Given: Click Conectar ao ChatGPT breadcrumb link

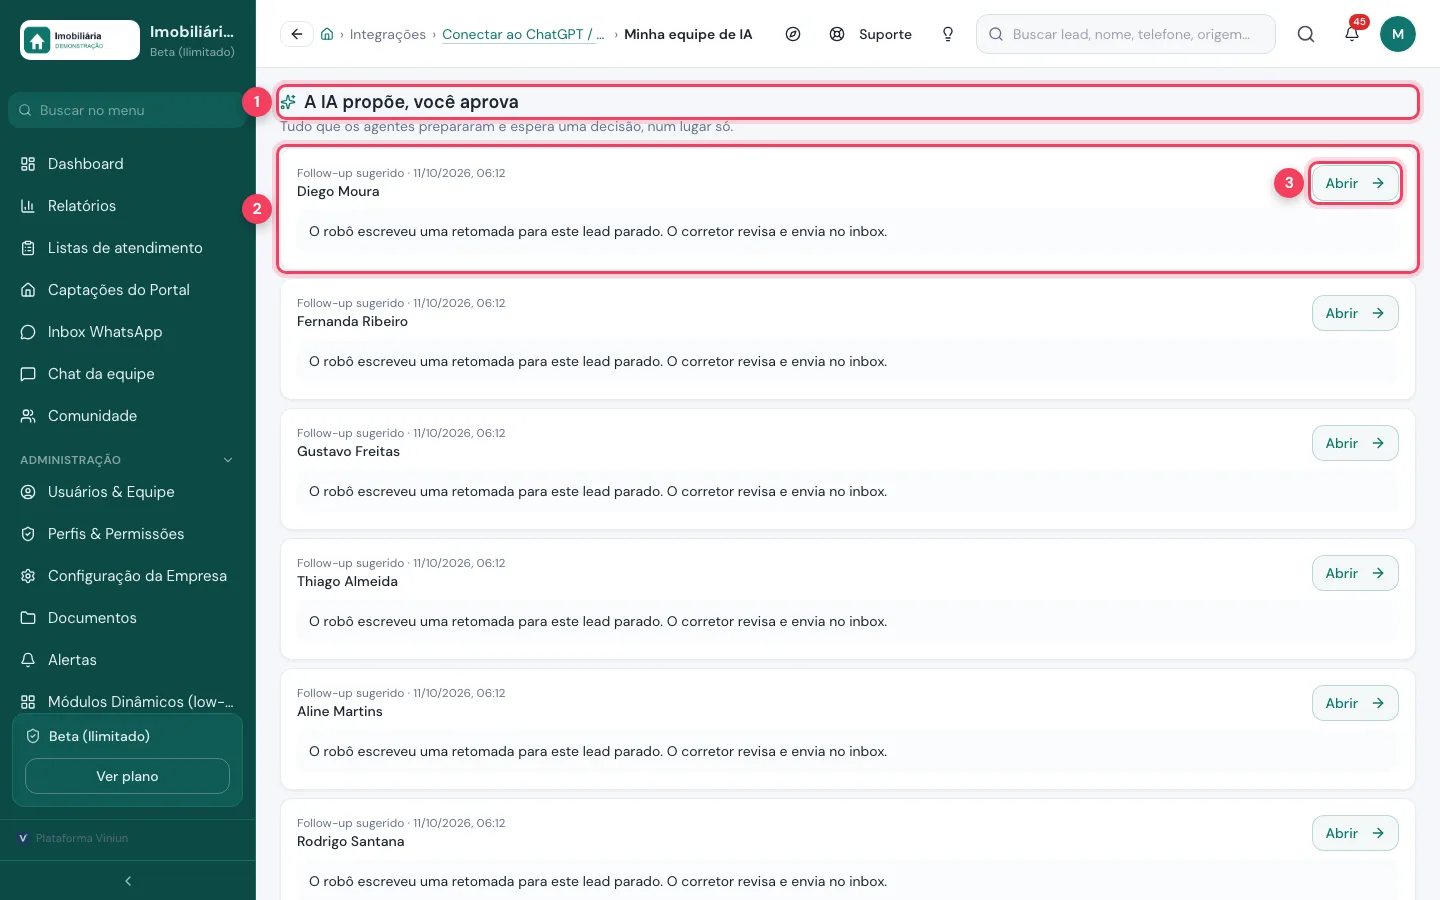Looking at the screenshot, I should point(523,34).
